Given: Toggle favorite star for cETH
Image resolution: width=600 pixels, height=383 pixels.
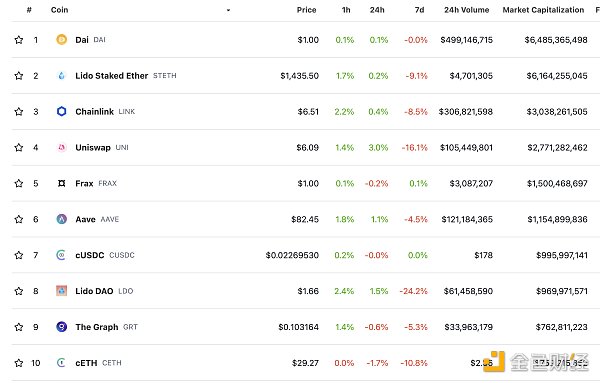Looking at the screenshot, I should tap(18, 363).
